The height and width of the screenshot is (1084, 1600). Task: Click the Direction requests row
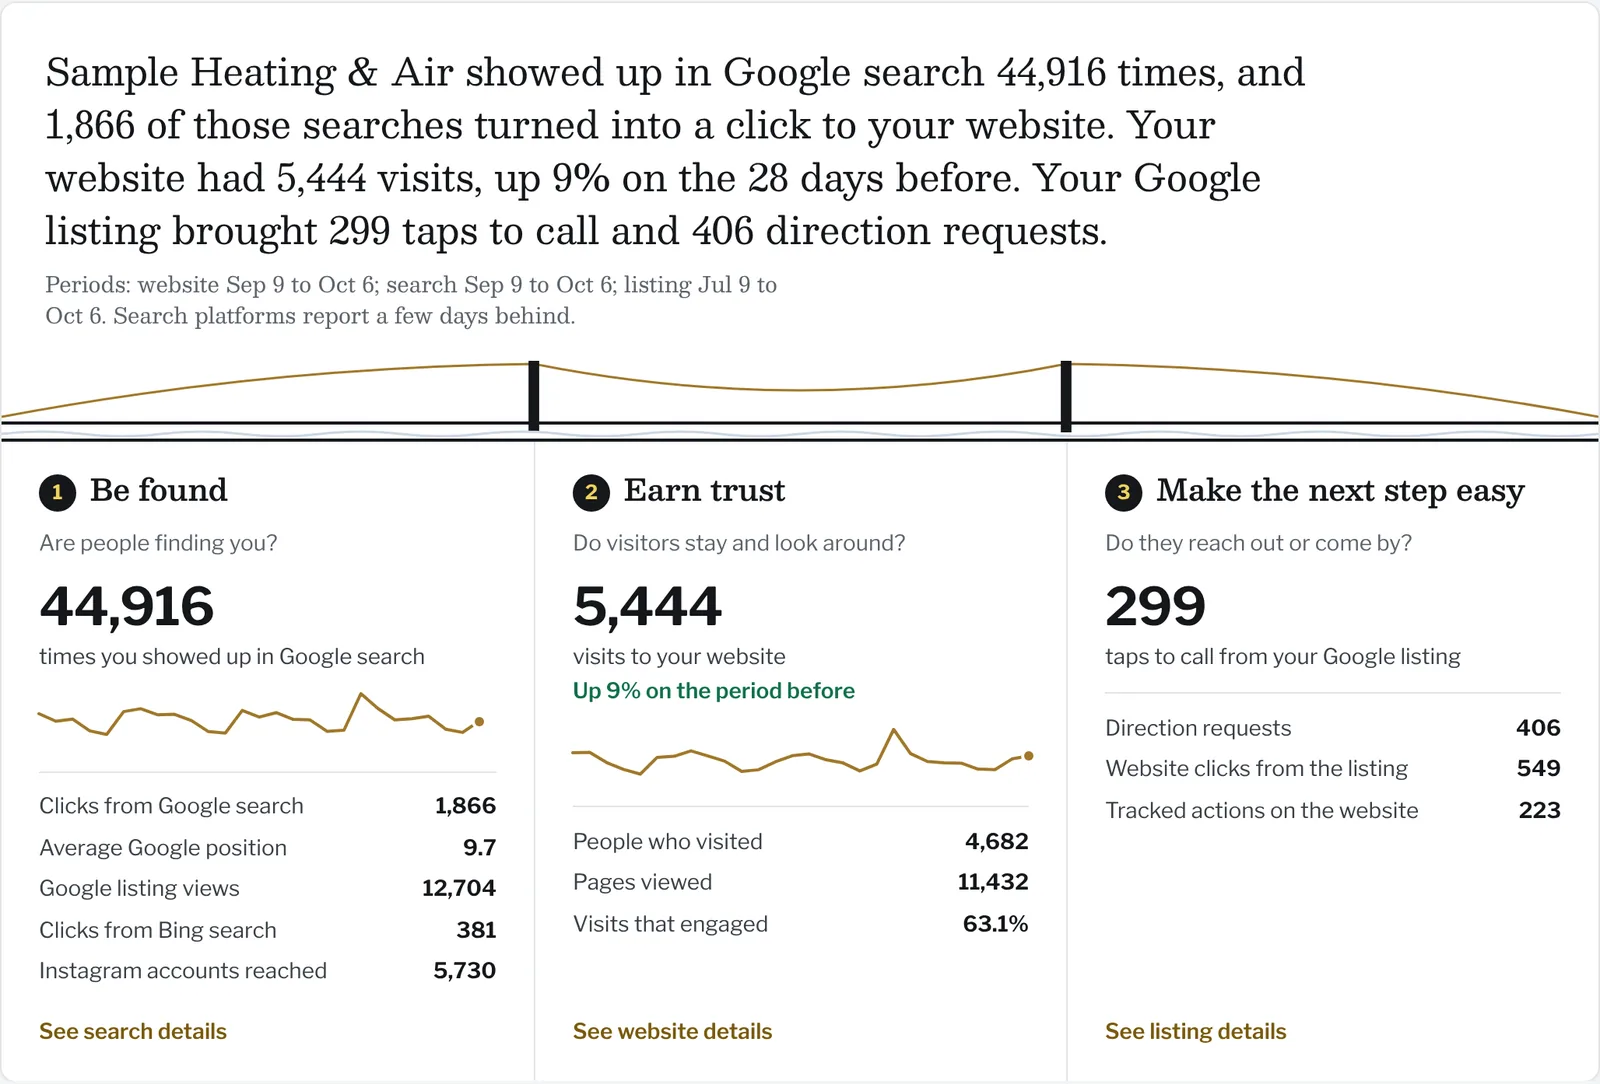(1332, 728)
